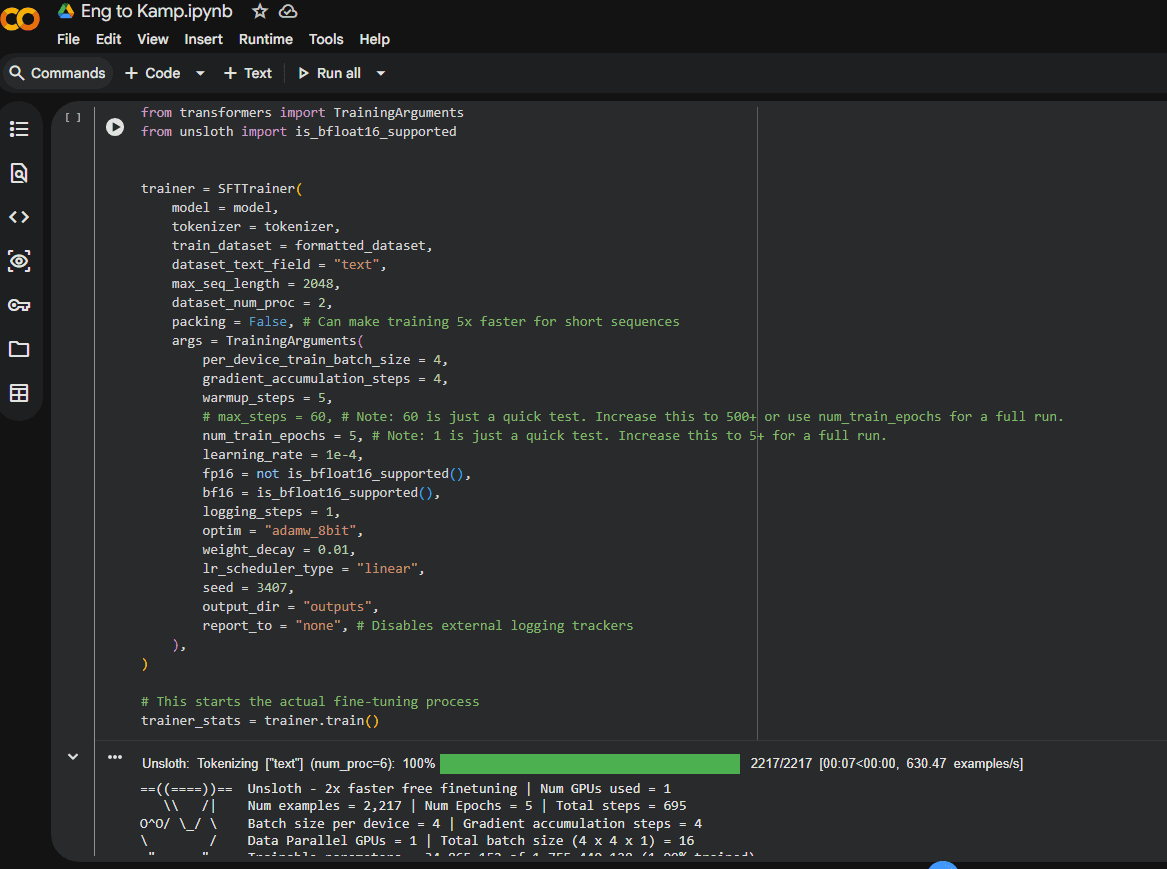Add a new Text cell

click(x=248, y=73)
